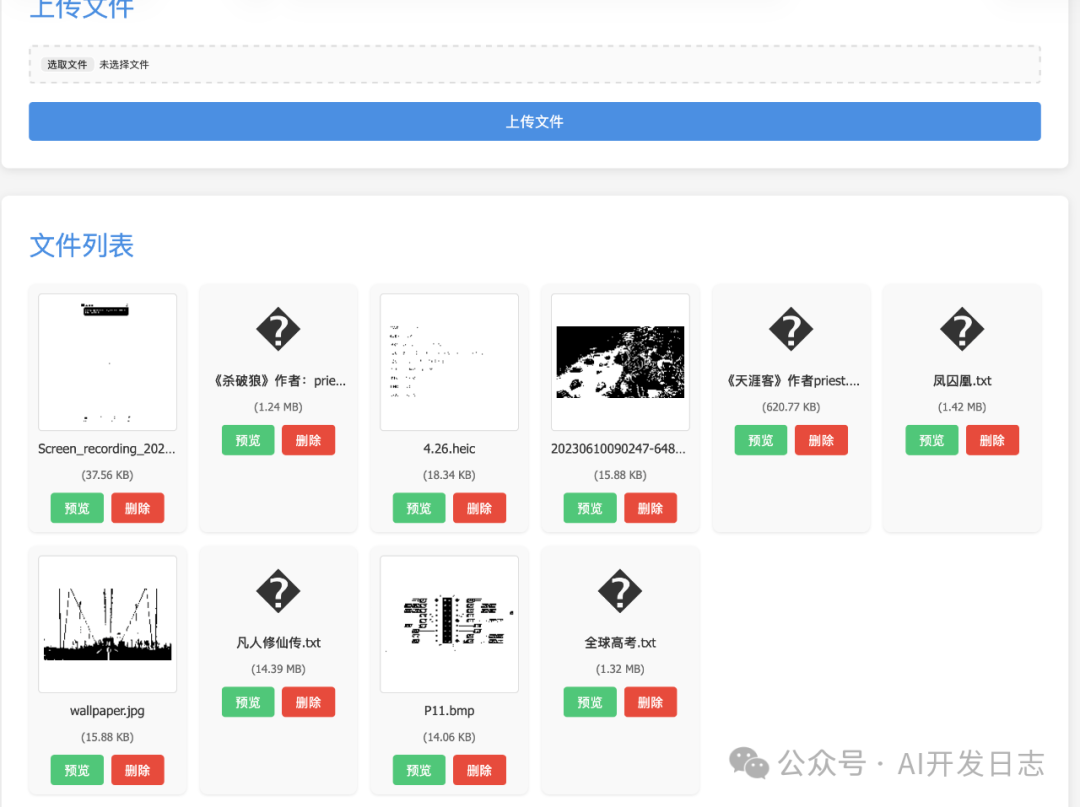1080x807 pixels.
Task: Click the file name wallpaper.jpg
Action: click(x=107, y=711)
